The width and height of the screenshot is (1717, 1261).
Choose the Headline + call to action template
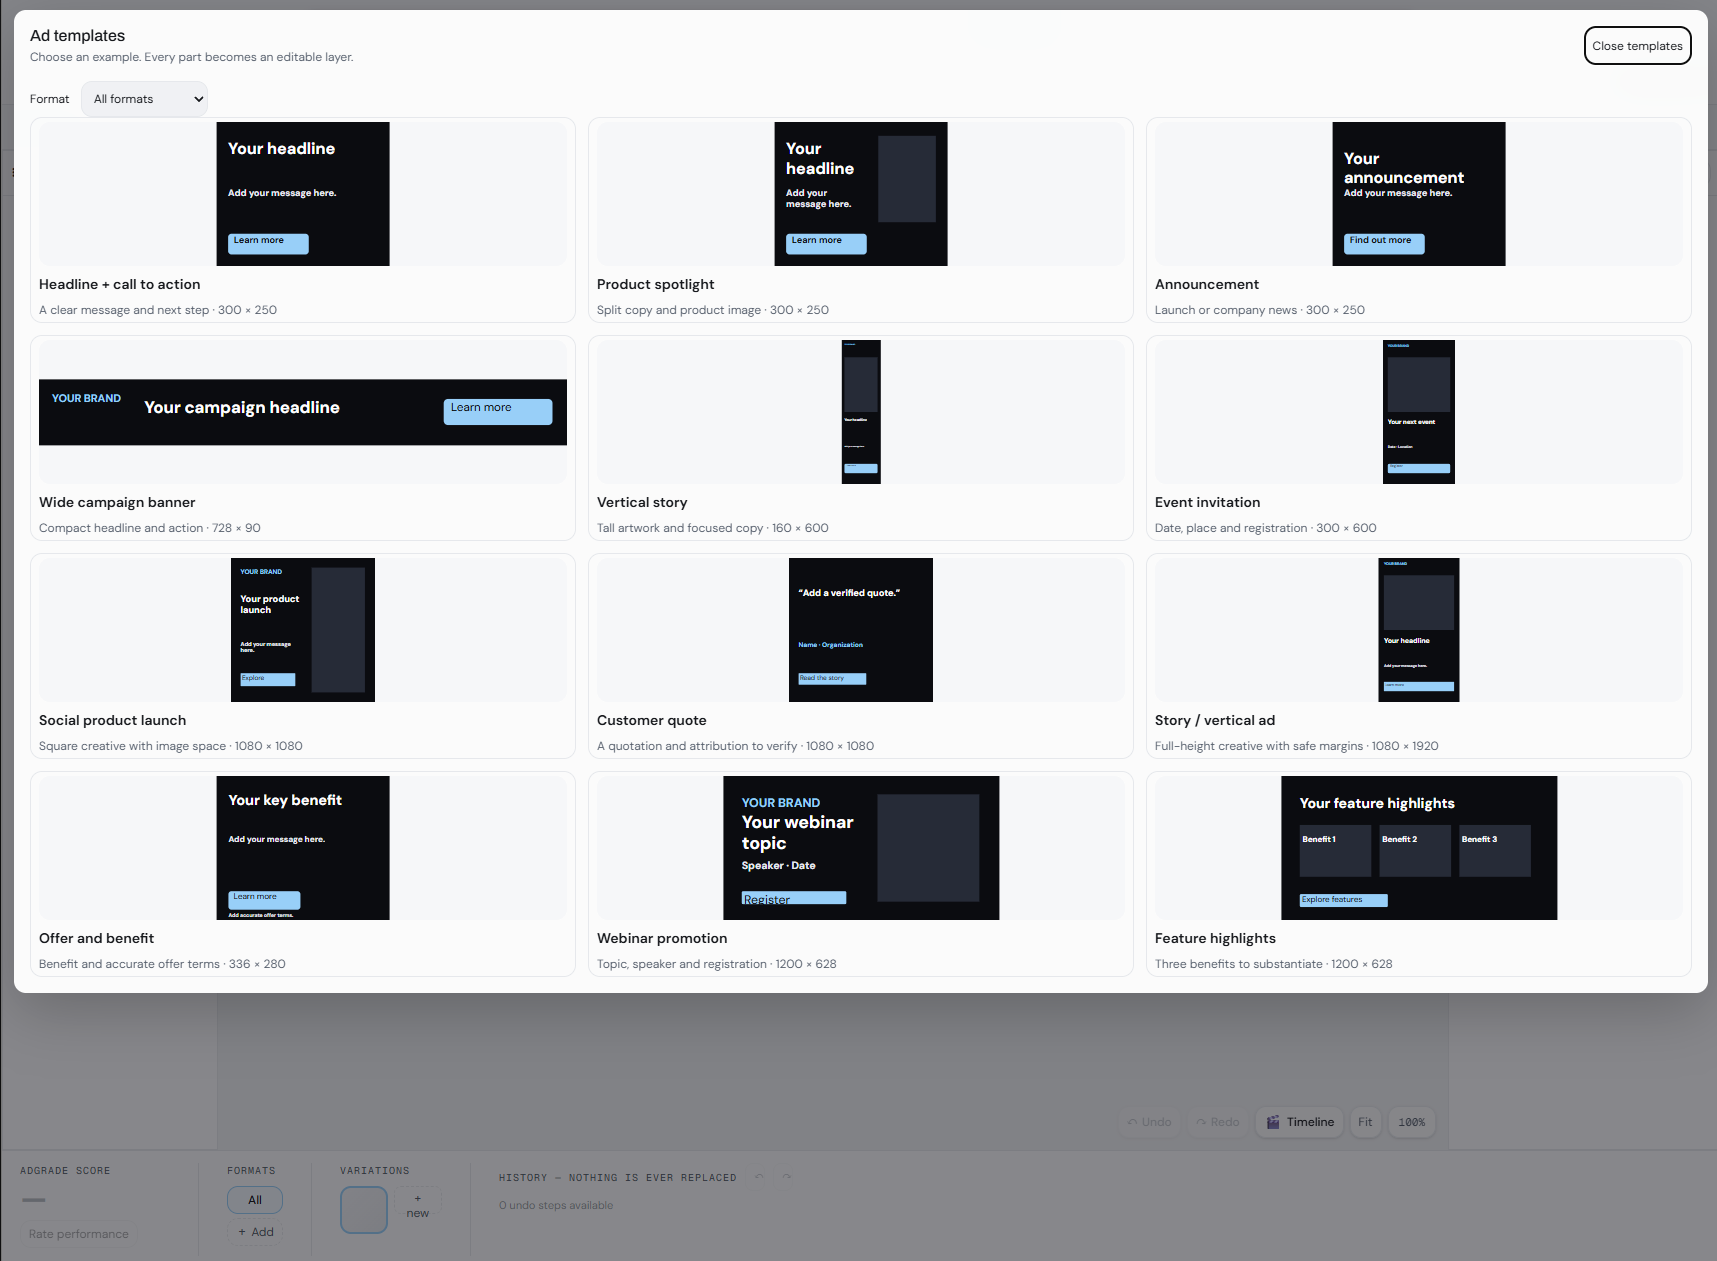[x=303, y=220]
